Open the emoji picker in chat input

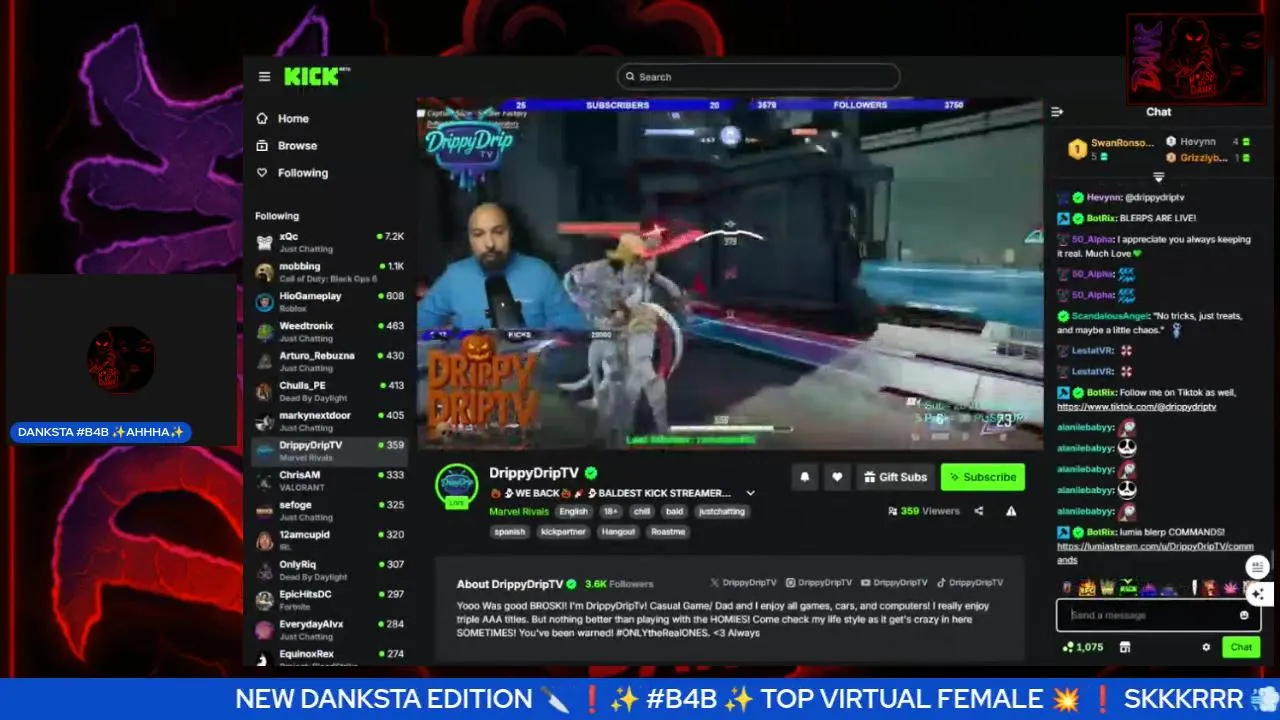pyautogui.click(x=1244, y=615)
